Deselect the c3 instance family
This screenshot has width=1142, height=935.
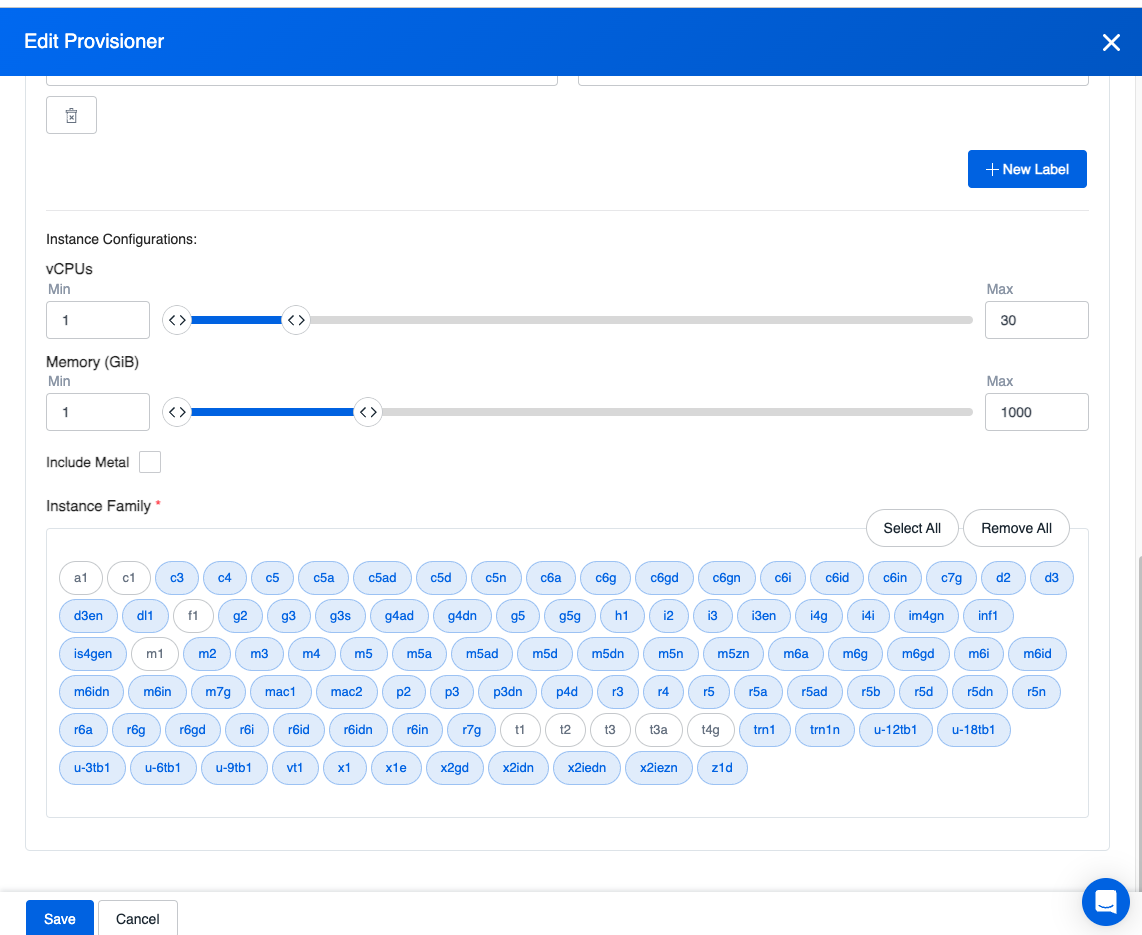pyautogui.click(x=177, y=577)
